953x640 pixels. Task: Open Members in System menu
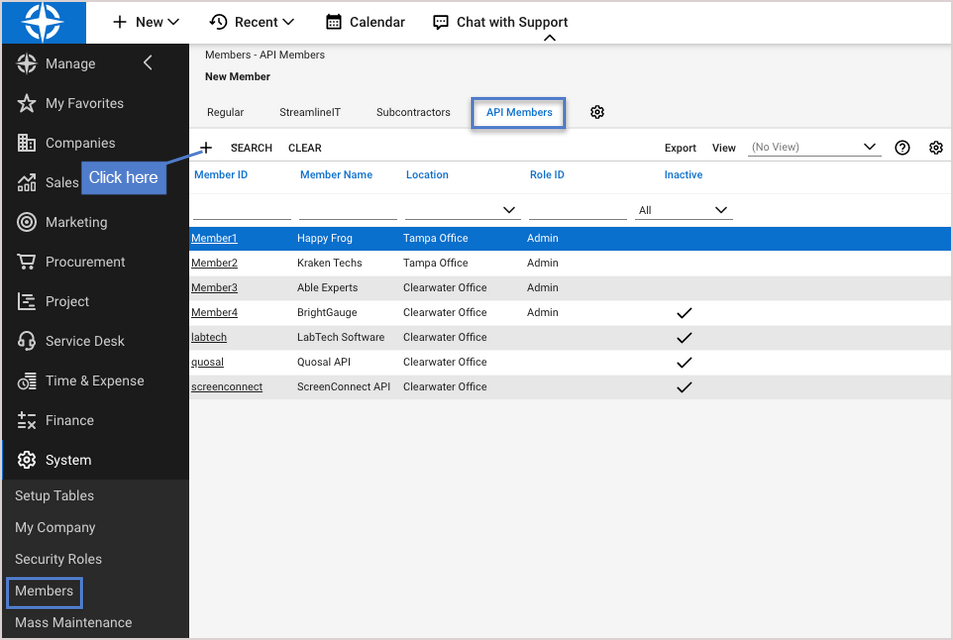click(44, 591)
